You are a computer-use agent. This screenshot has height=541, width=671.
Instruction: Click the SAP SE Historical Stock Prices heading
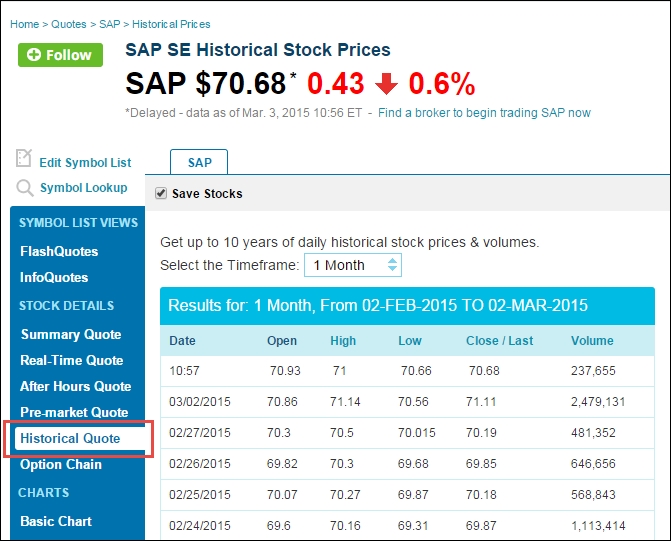pos(258,50)
